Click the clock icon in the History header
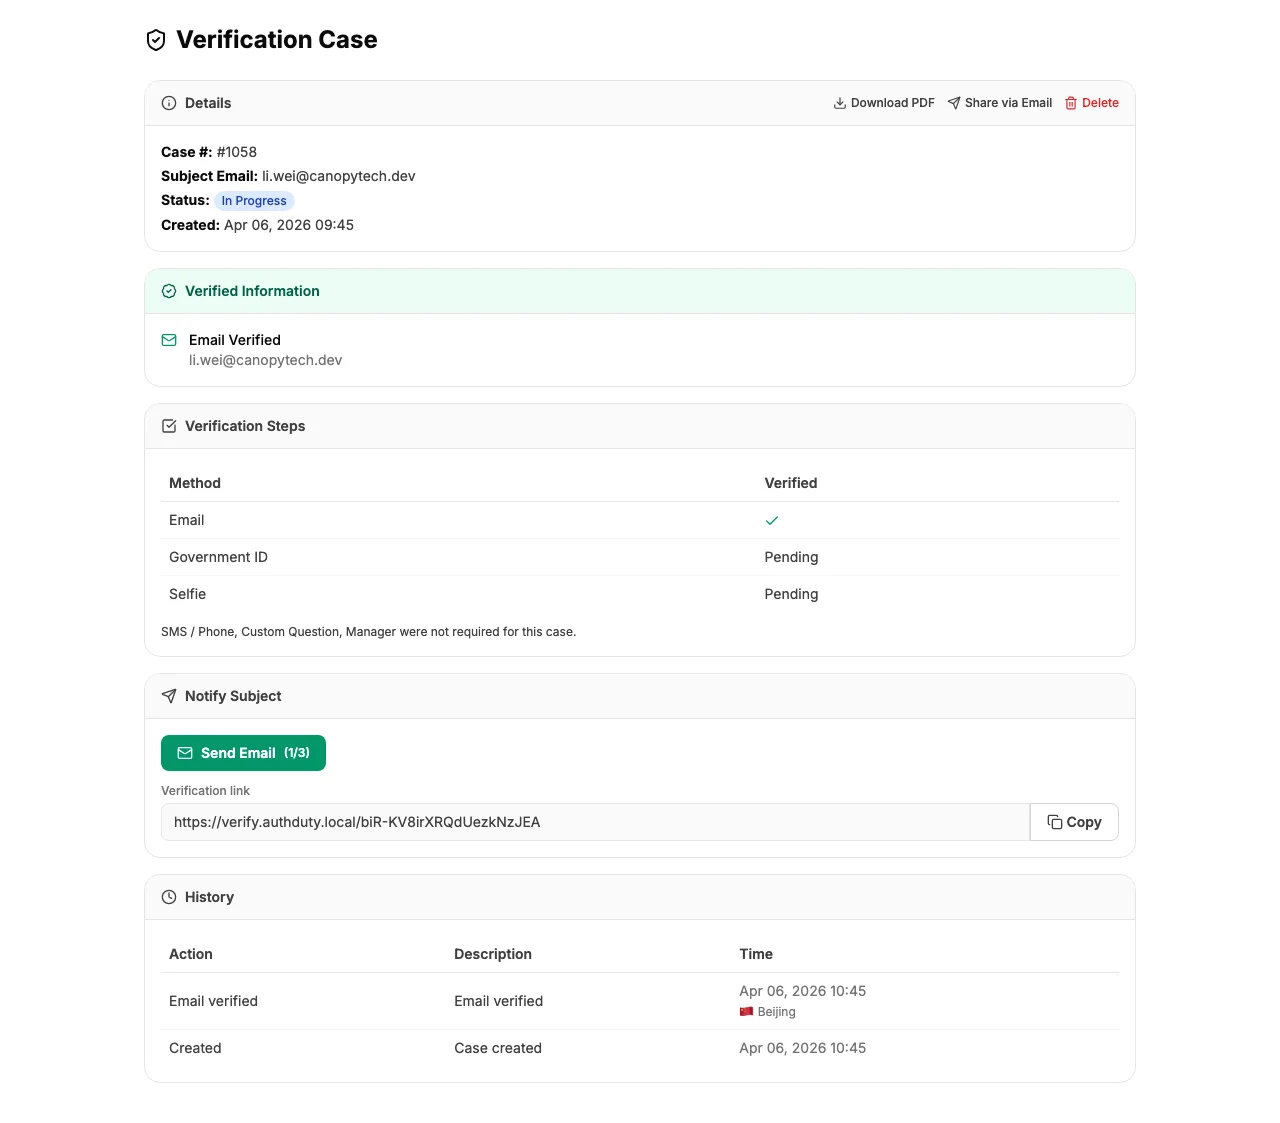This screenshot has height=1123, width=1280. (169, 897)
